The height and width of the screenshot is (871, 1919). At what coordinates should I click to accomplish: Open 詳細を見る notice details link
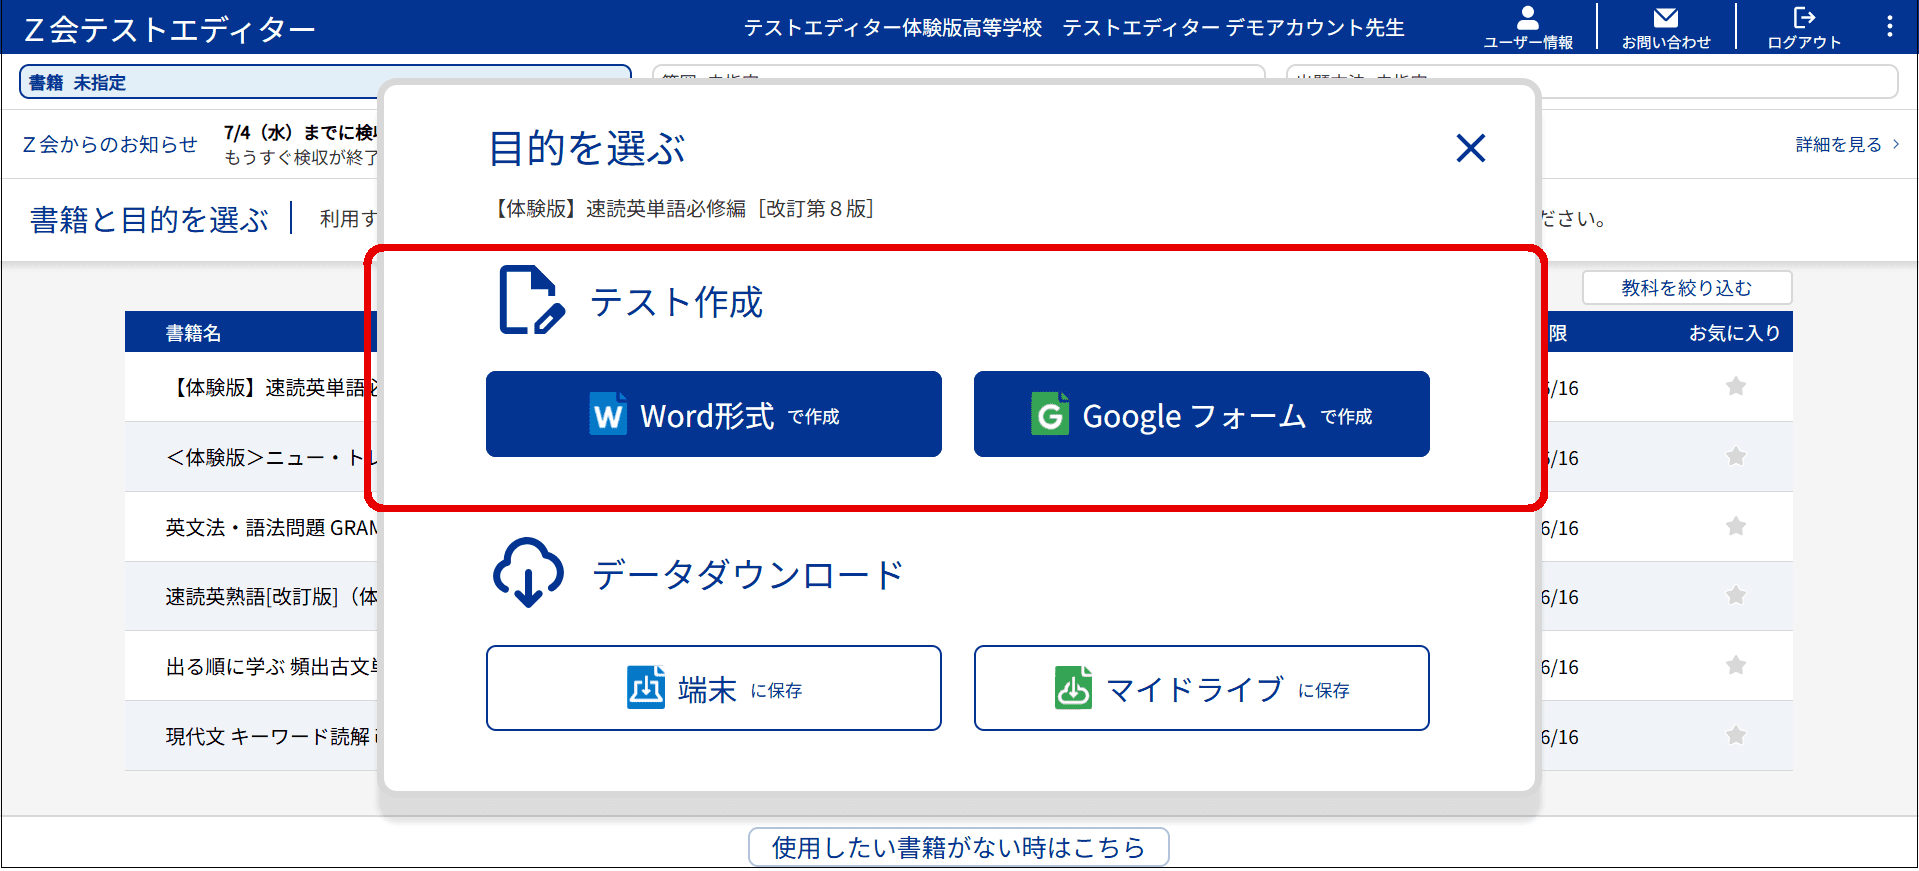pyautogui.click(x=1846, y=145)
